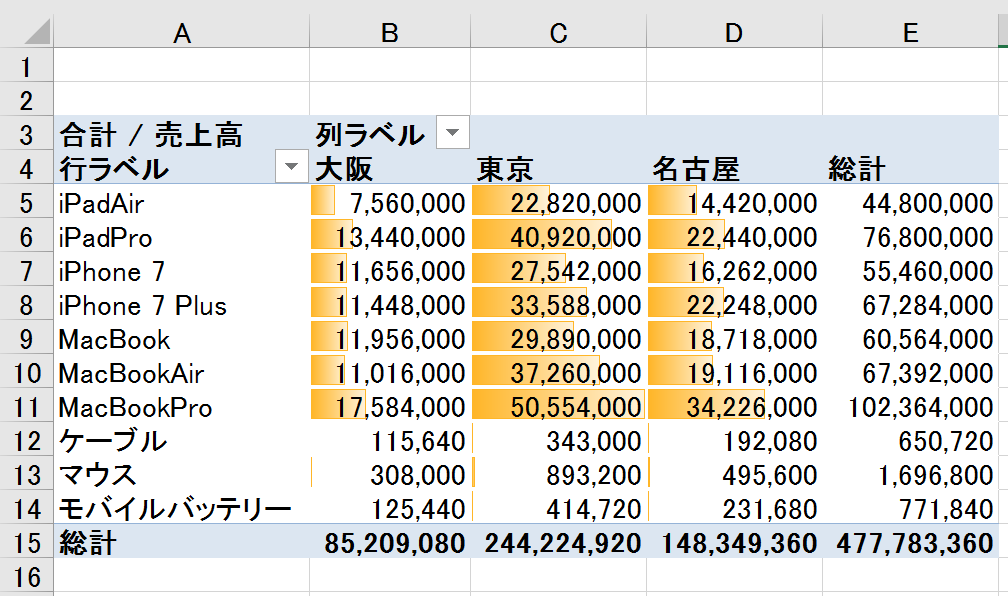The width and height of the screenshot is (1008, 596).
Task: Click the grand total 477,783,360
Action: 910,542
